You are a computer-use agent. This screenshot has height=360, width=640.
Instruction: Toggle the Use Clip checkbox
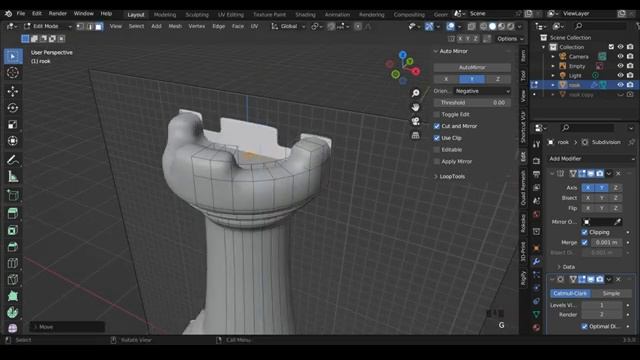pos(437,138)
